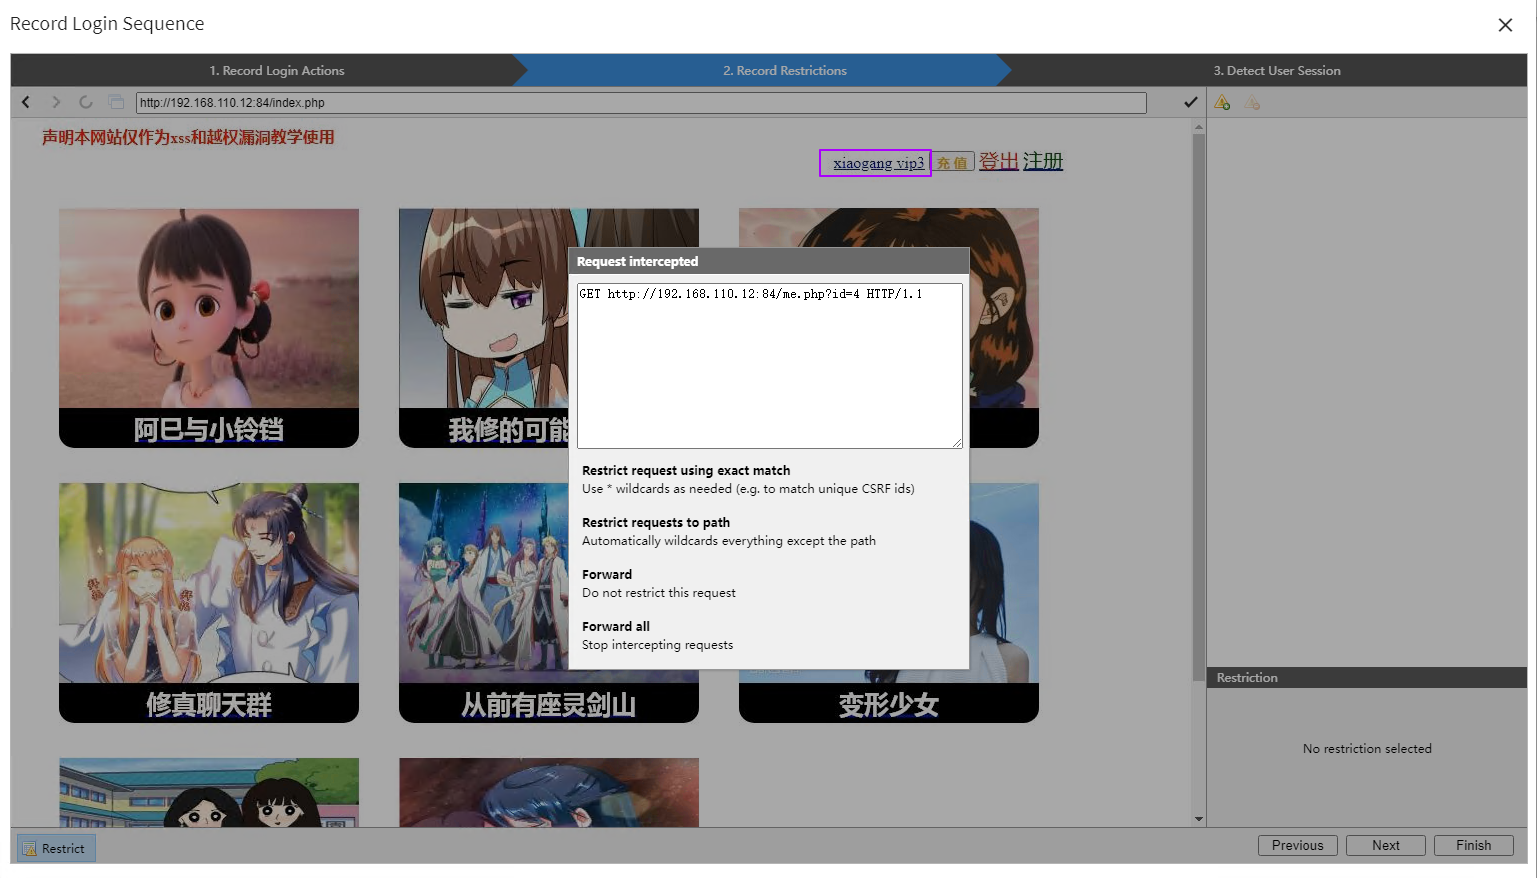Click the Next button
Image resolution: width=1537 pixels, height=878 pixels.
[x=1385, y=845]
